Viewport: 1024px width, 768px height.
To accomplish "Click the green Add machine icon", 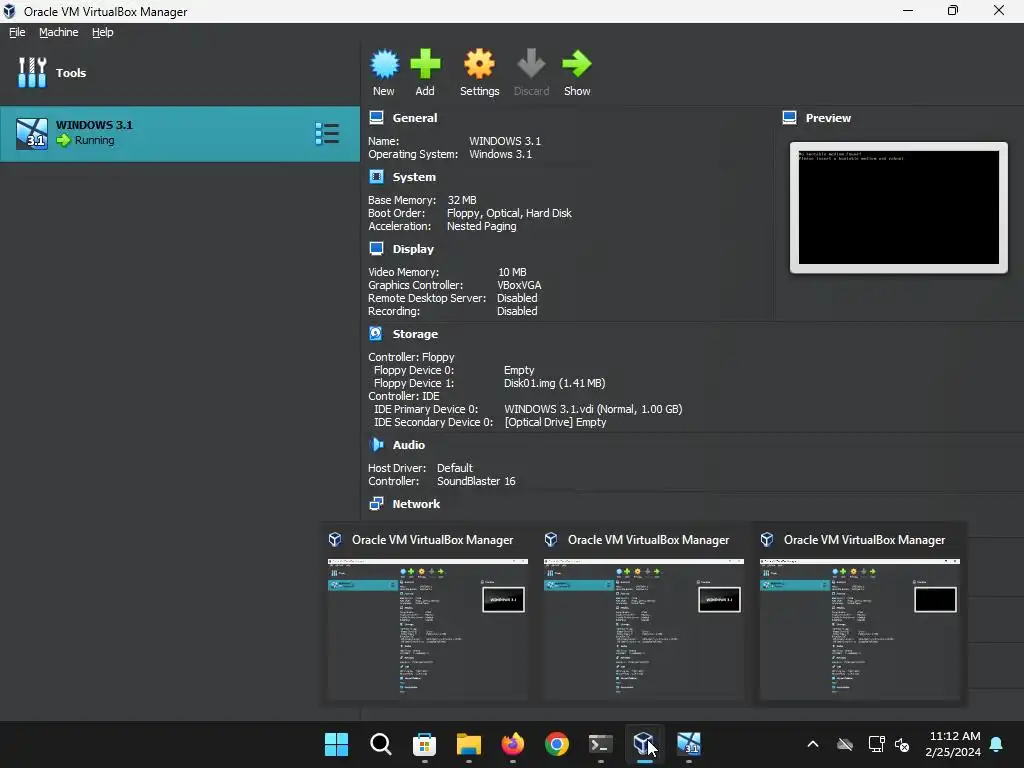I will pos(425,64).
